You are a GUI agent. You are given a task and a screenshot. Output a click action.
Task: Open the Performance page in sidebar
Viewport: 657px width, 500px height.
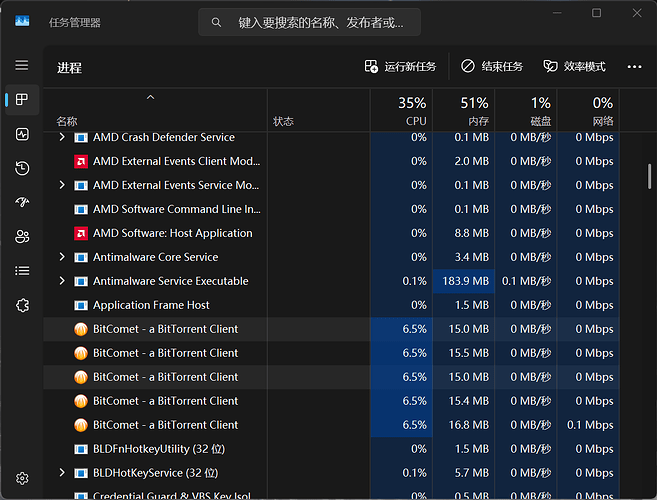22,134
